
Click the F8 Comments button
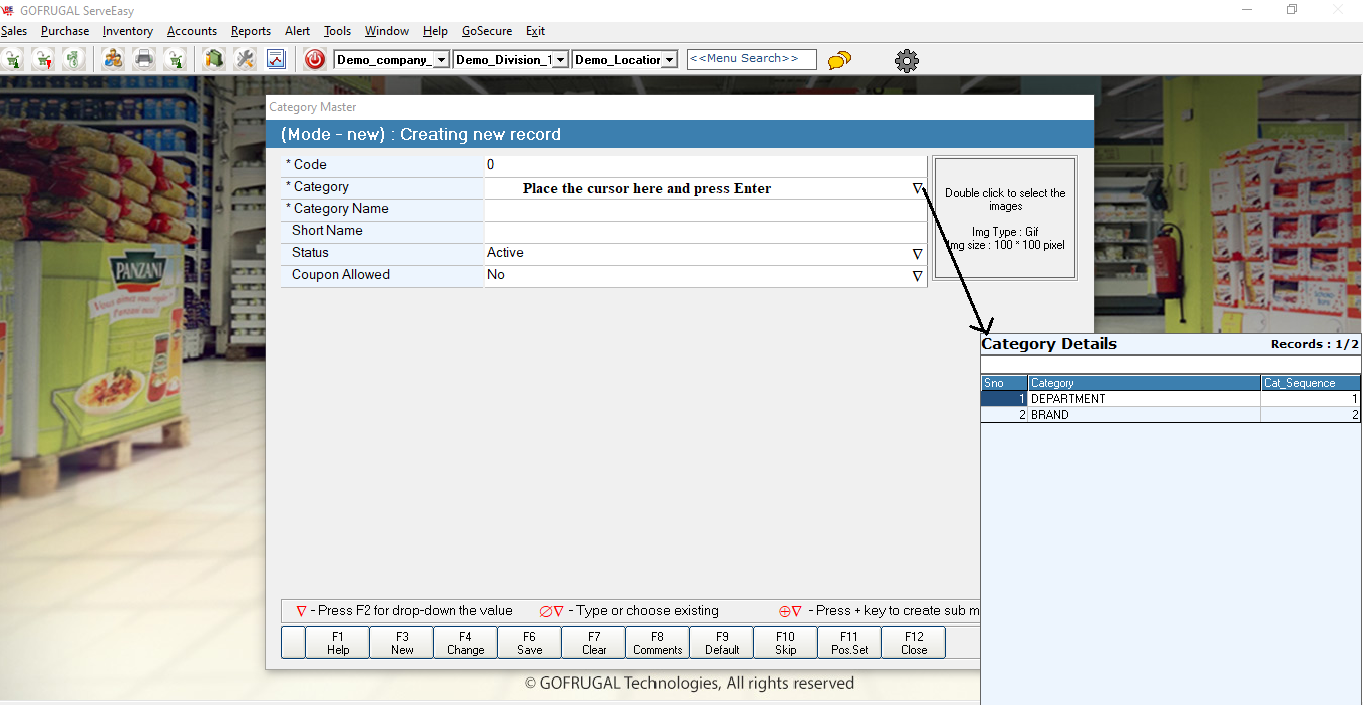(658, 643)
